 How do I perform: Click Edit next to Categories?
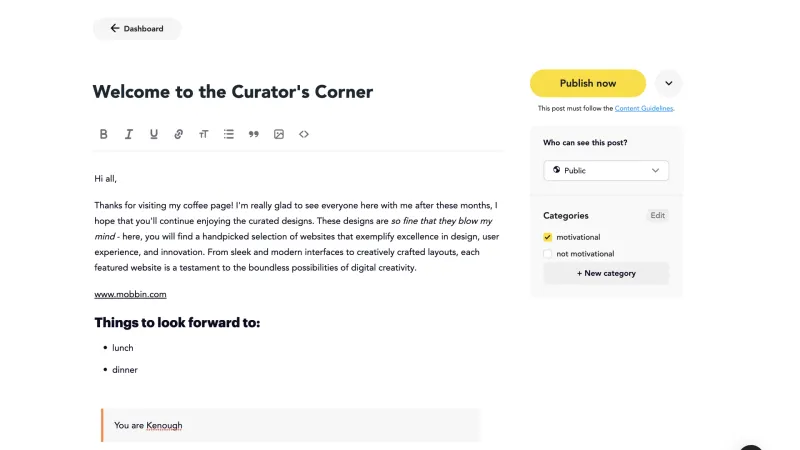[657, 215]
